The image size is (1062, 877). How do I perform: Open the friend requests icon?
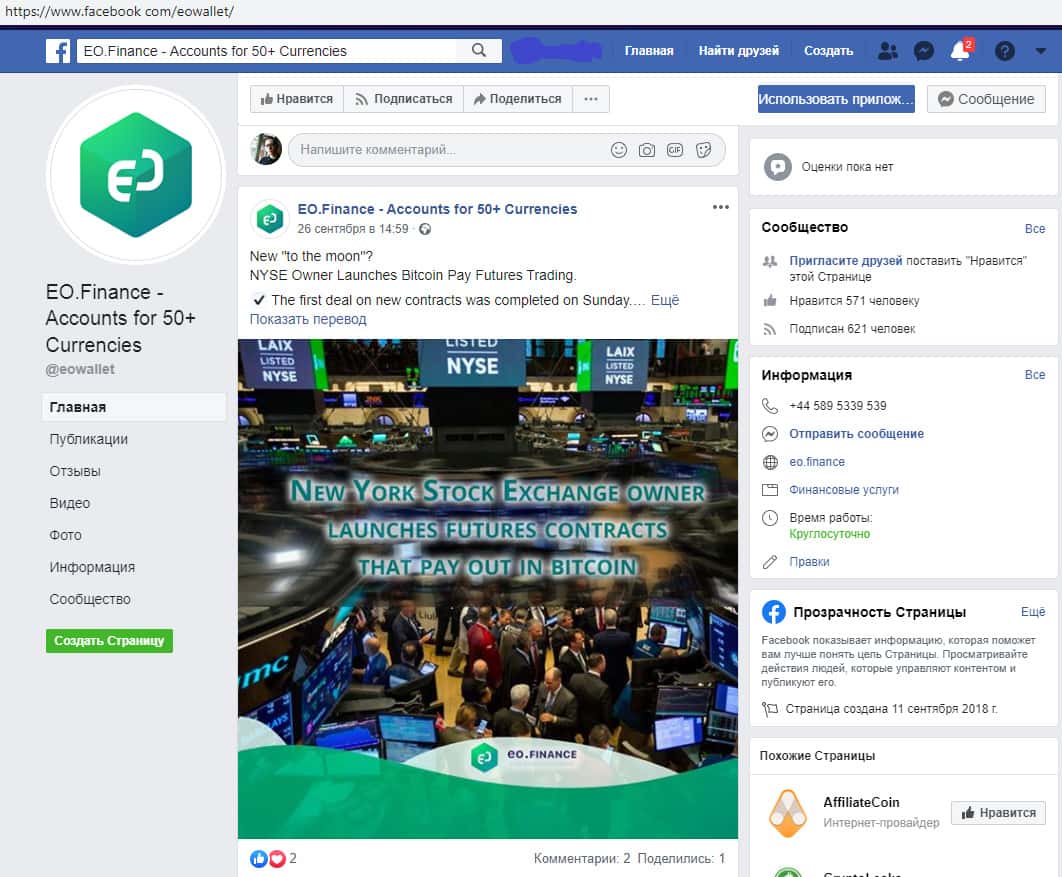tap(887, 51)
